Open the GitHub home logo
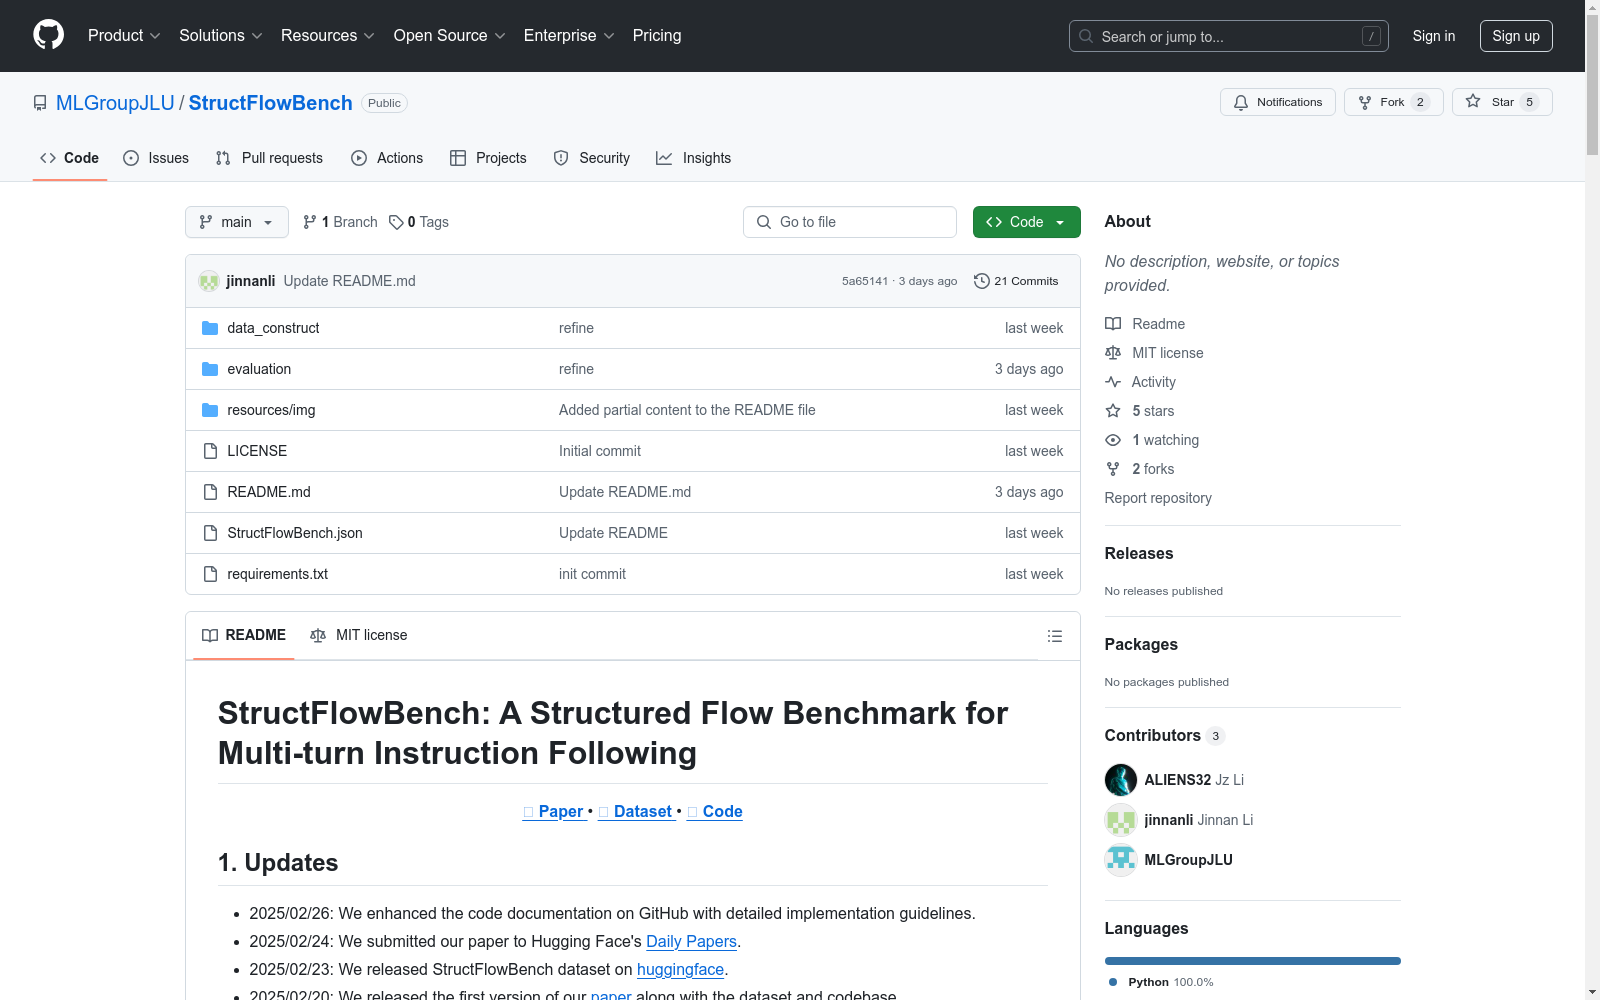The height and width of the screenshot is (1000, 1600). (x=48, y=35)
